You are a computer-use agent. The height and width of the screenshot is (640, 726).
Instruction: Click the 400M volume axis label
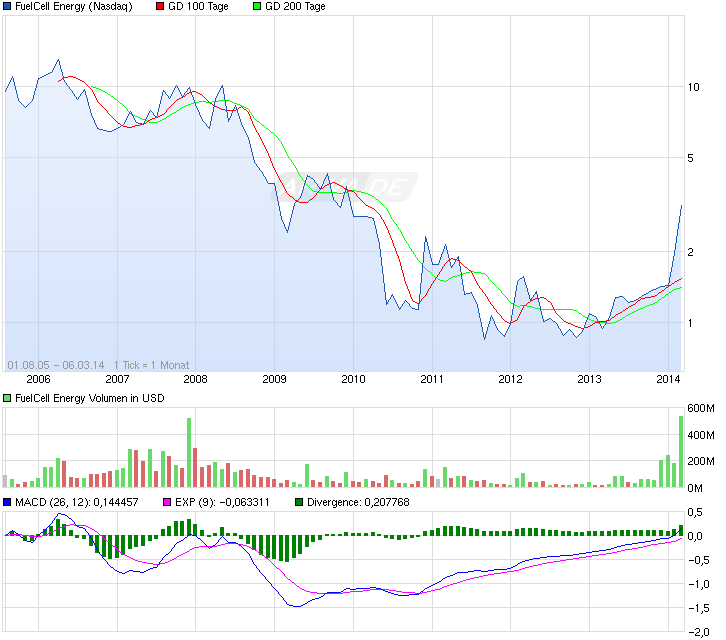tap(701, 435)
